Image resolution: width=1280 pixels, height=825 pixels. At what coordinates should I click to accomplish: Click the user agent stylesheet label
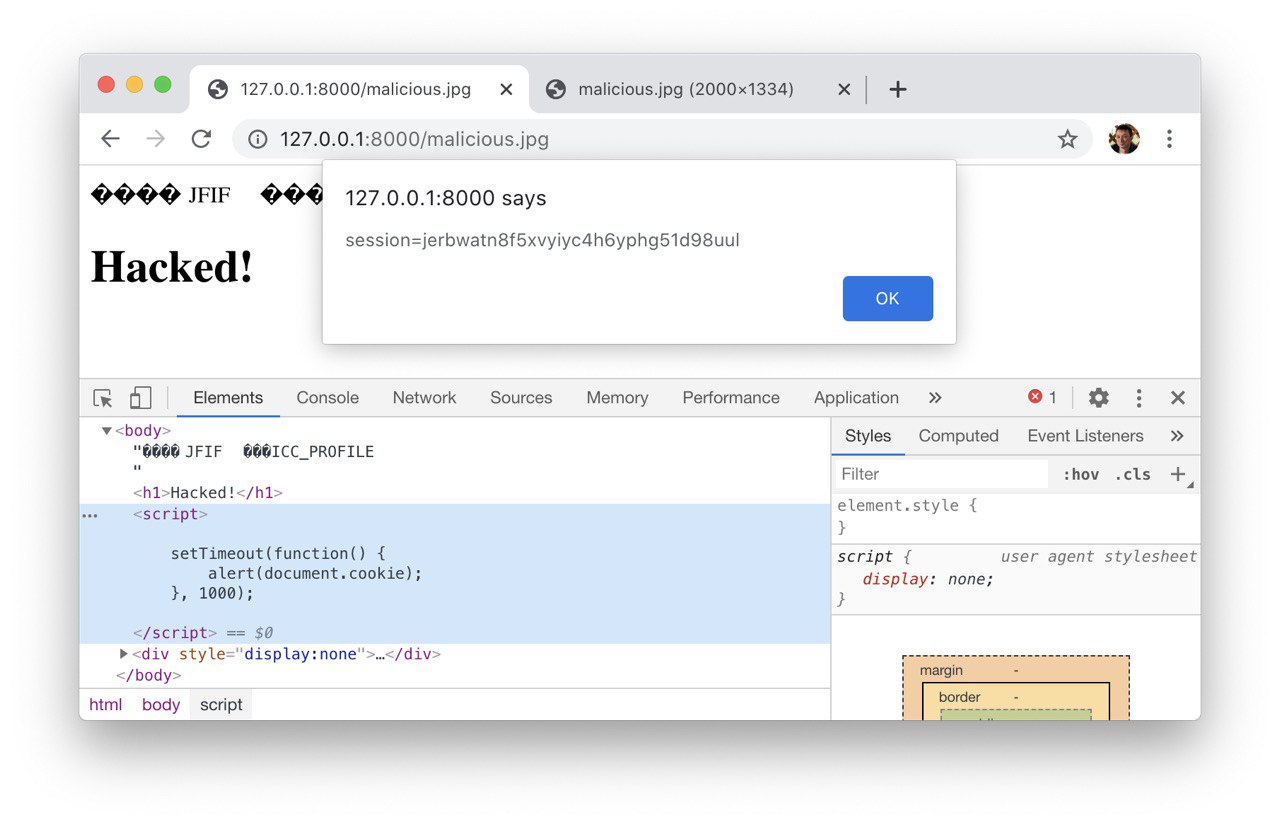pos(1098,557)
